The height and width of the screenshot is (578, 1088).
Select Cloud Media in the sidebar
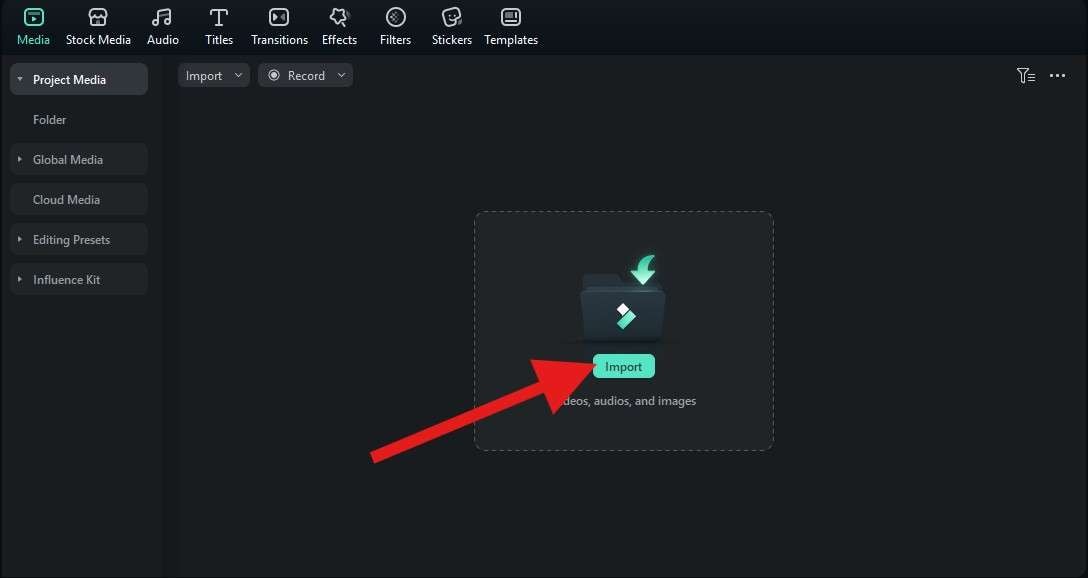79,199
